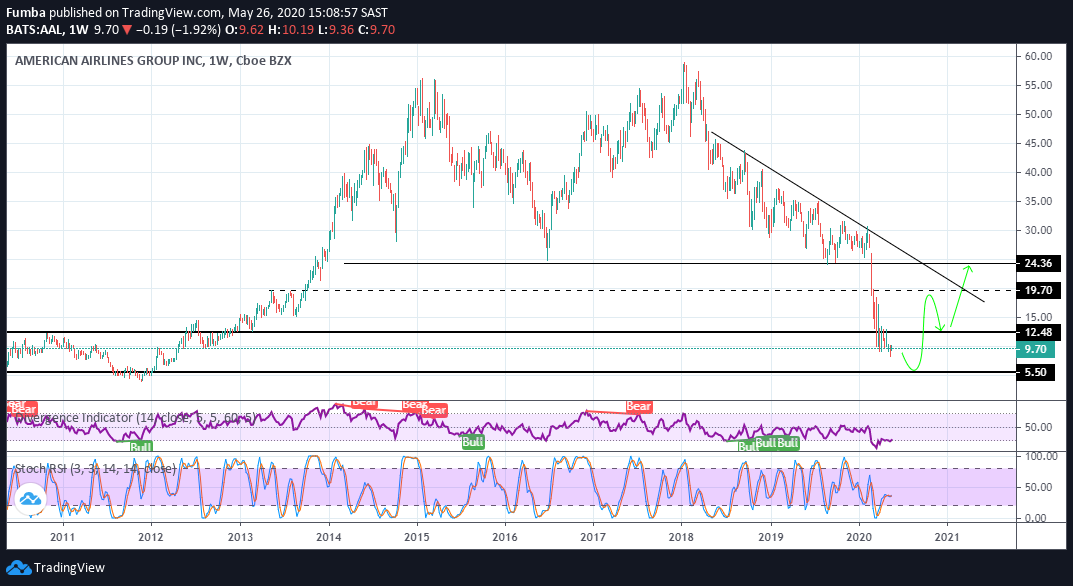Click the Stoch RSI (3, 3, 14, 14, close) legend
Viewport: 1073px width, 586px height.
(x=95, y=469)
